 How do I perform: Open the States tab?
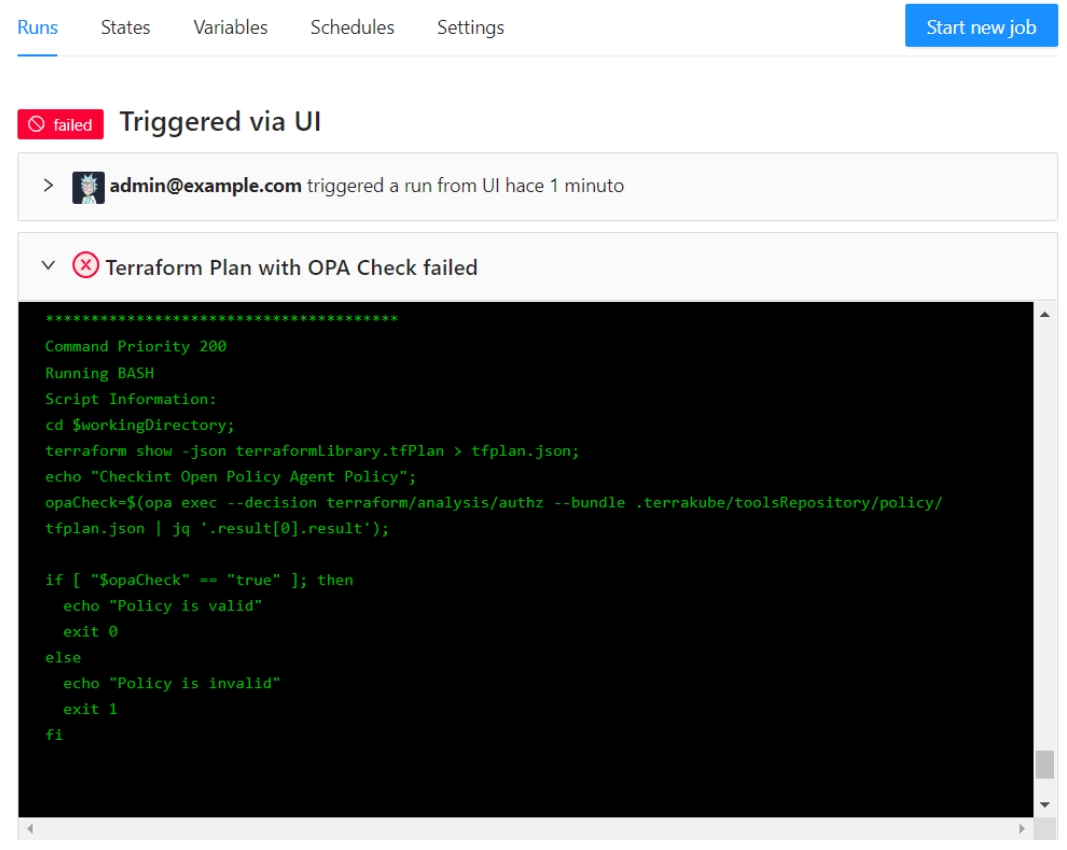(125, 27)
